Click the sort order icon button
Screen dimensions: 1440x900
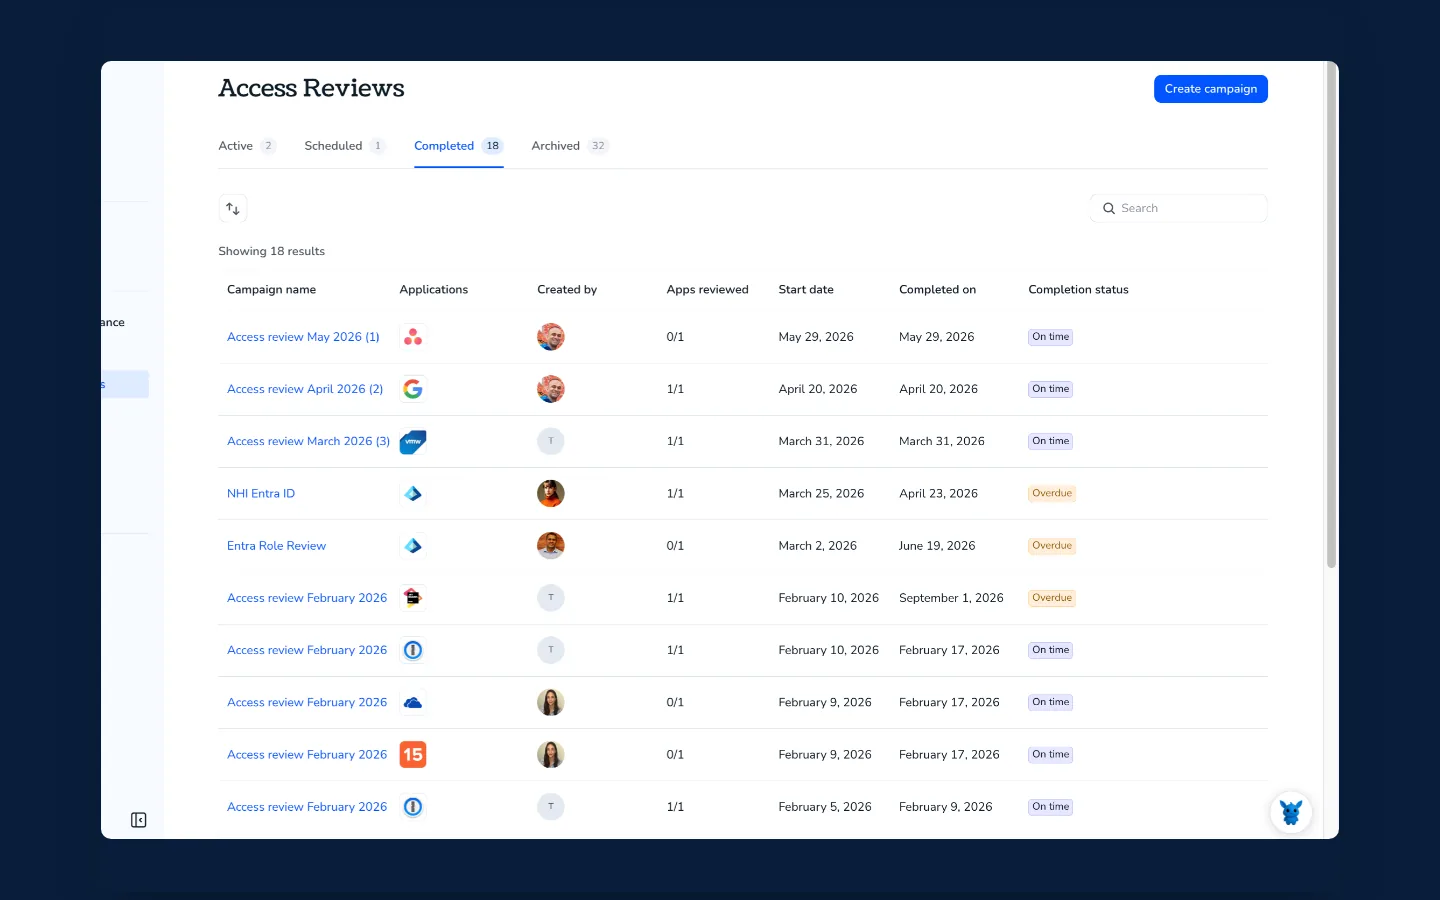233,208
